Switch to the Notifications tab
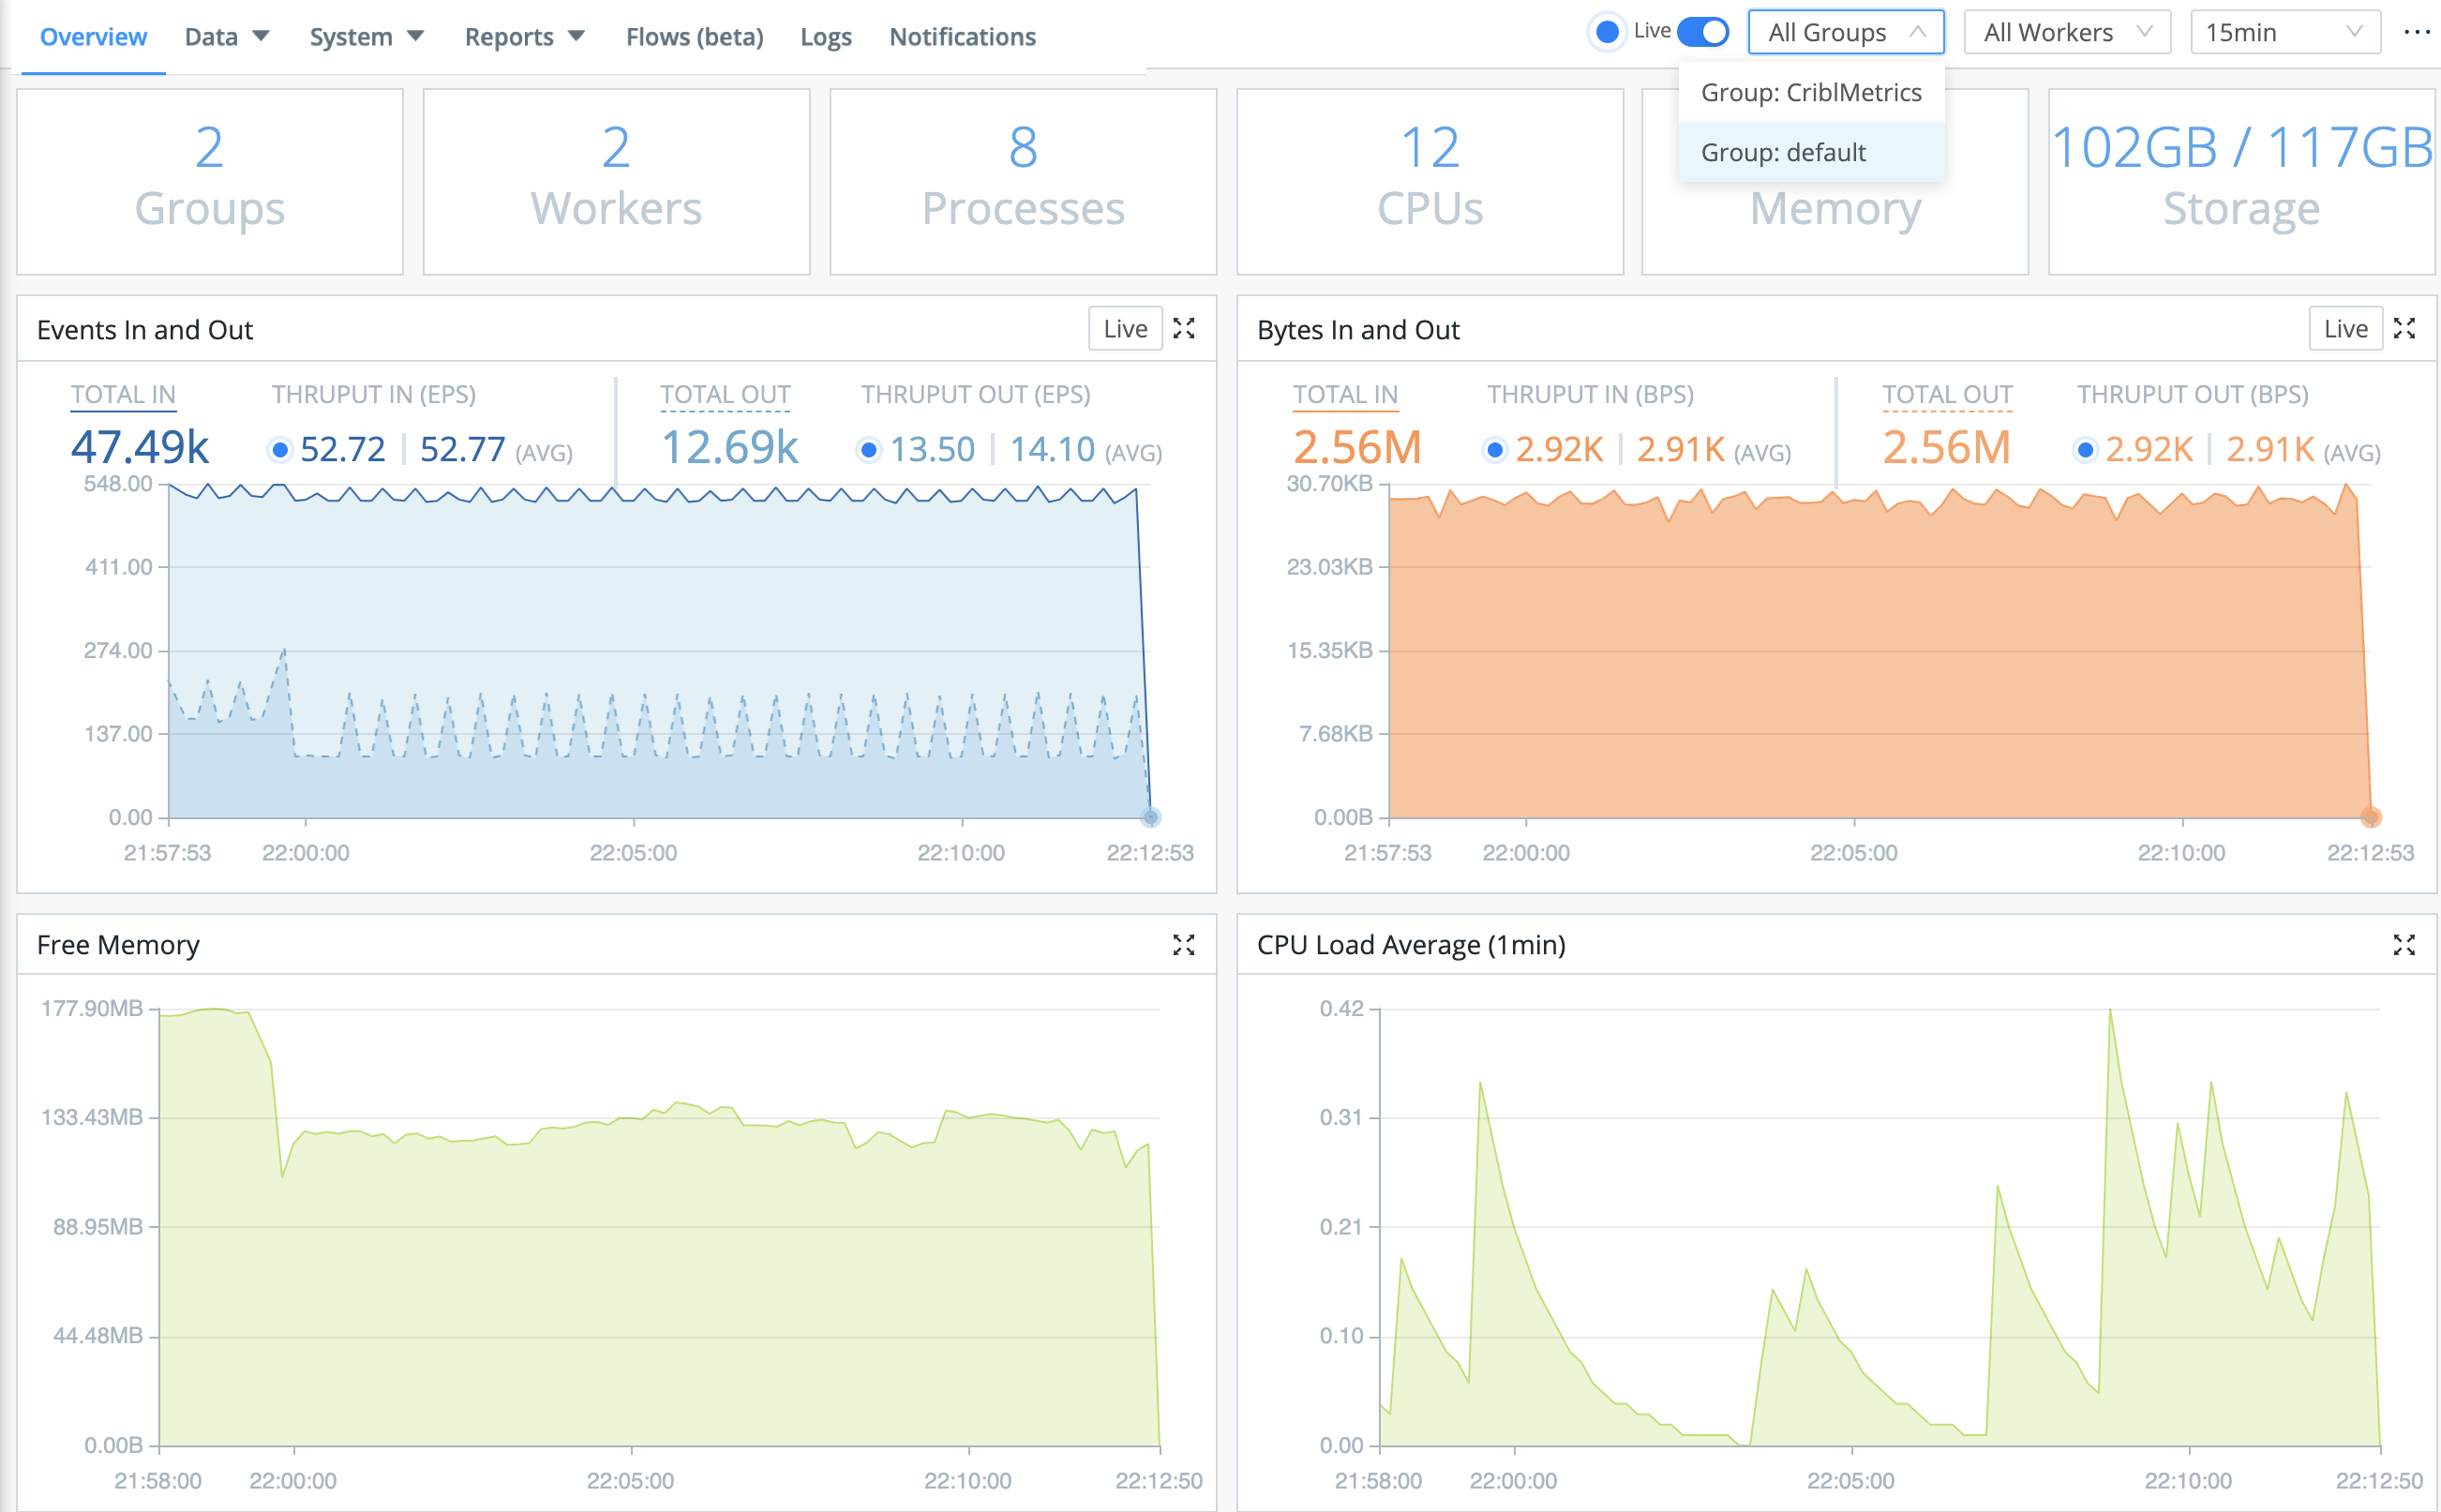Screen dimensions: 2441x1512 (962, 36)
